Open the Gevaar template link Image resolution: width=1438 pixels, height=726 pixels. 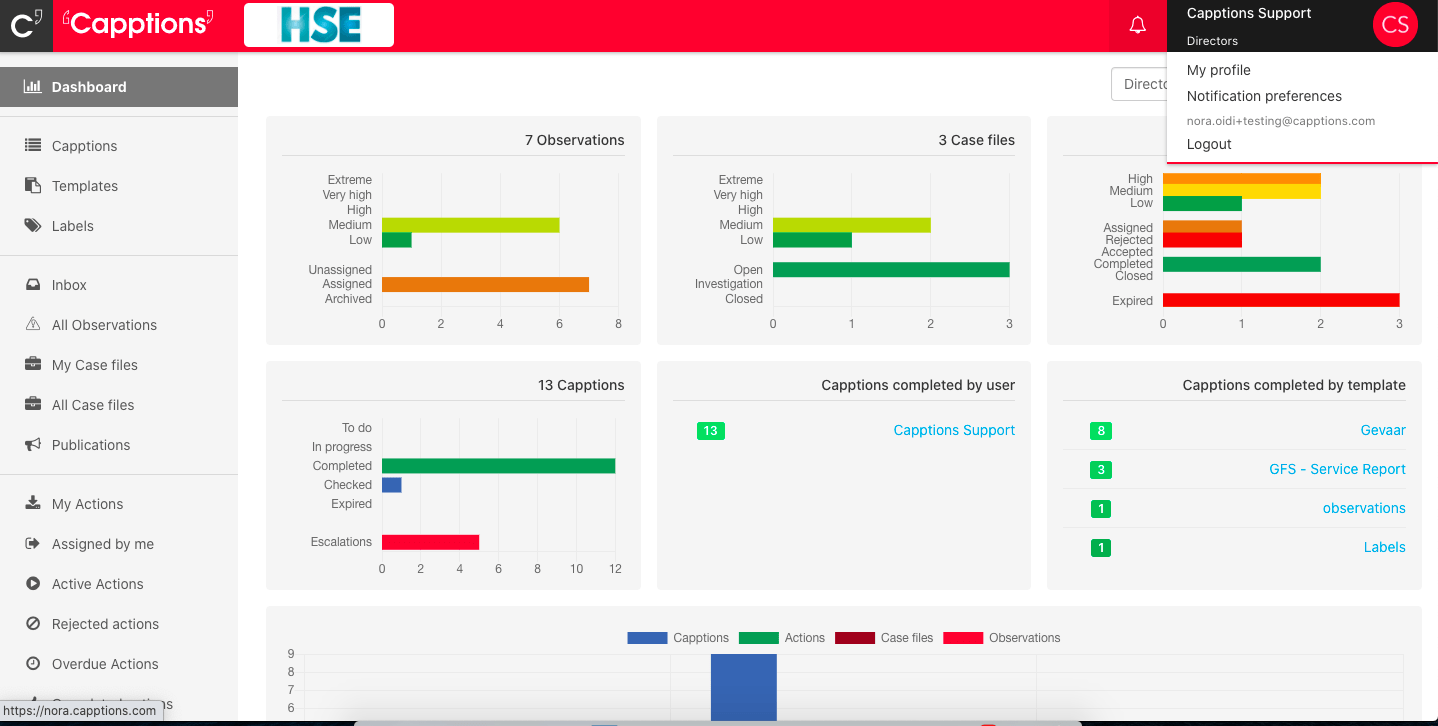[x=1383, y=430]
